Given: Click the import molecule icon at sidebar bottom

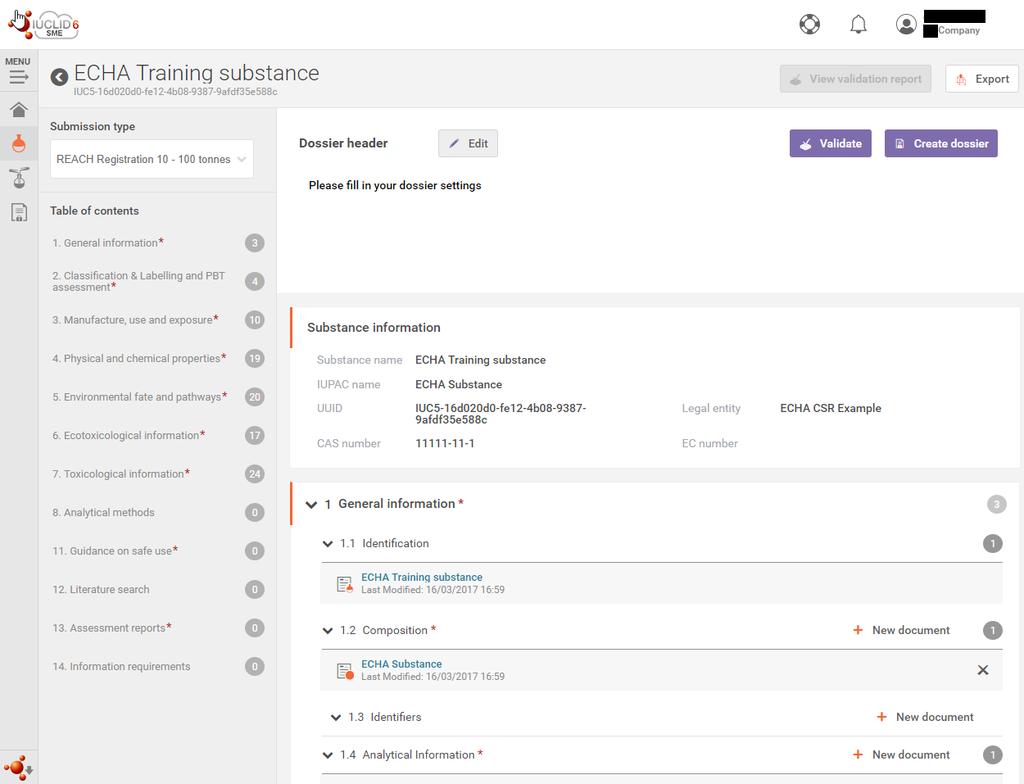Looking at the screenshot, I should [18, 768].
